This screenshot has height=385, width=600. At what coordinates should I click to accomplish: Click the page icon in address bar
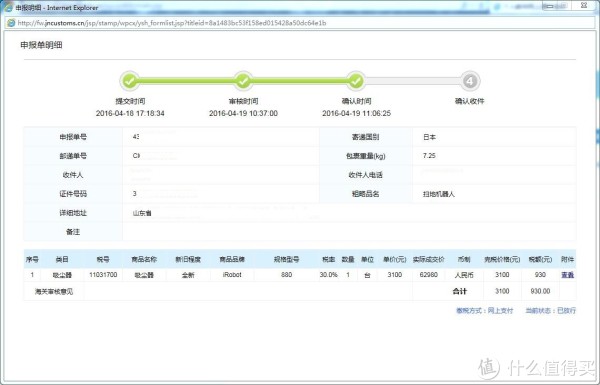(x=11, y=23)
